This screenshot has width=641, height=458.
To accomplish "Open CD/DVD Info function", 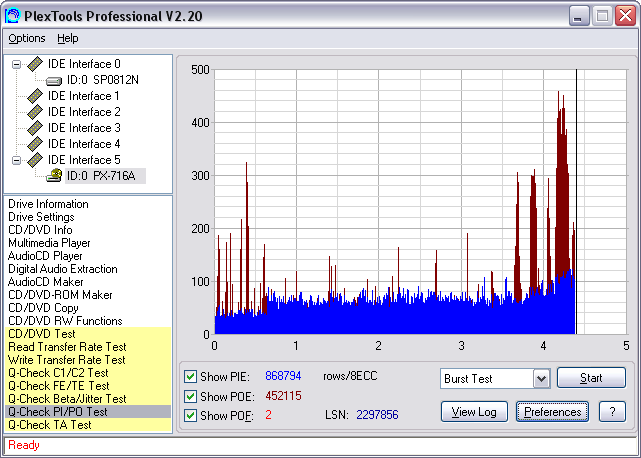I will 40,230.
